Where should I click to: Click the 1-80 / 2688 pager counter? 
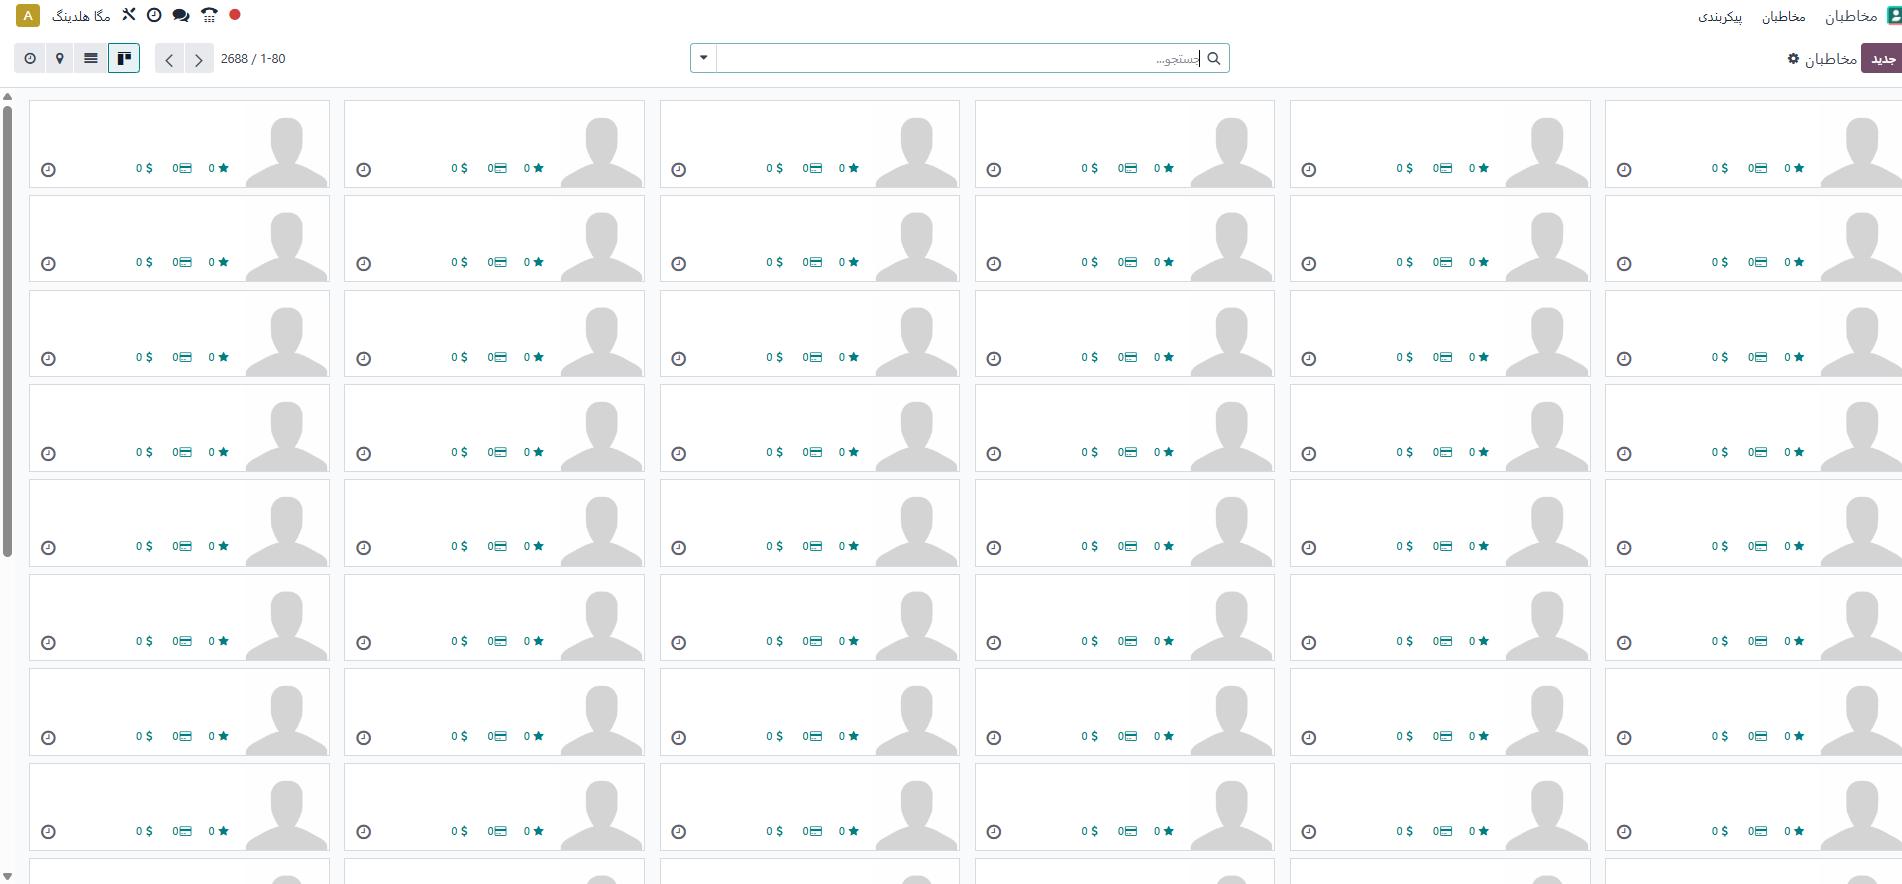pos(253,59)
